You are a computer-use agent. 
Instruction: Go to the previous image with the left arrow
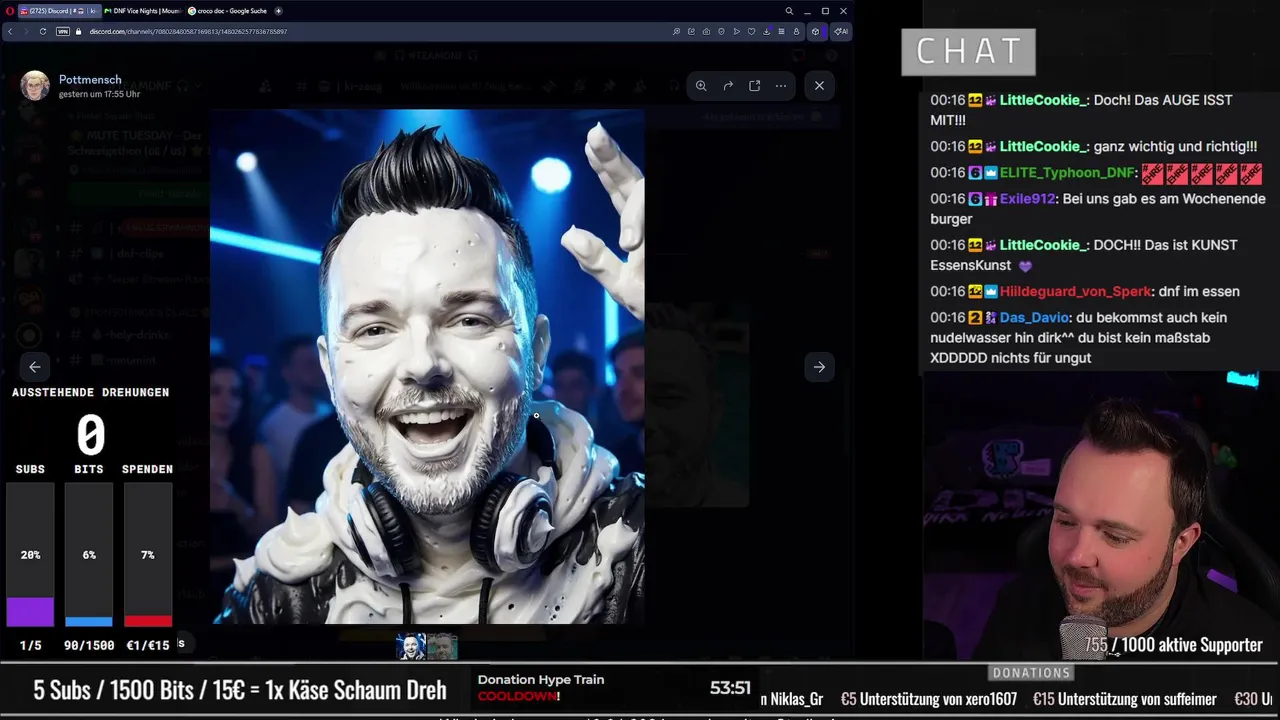coord(35,367)
